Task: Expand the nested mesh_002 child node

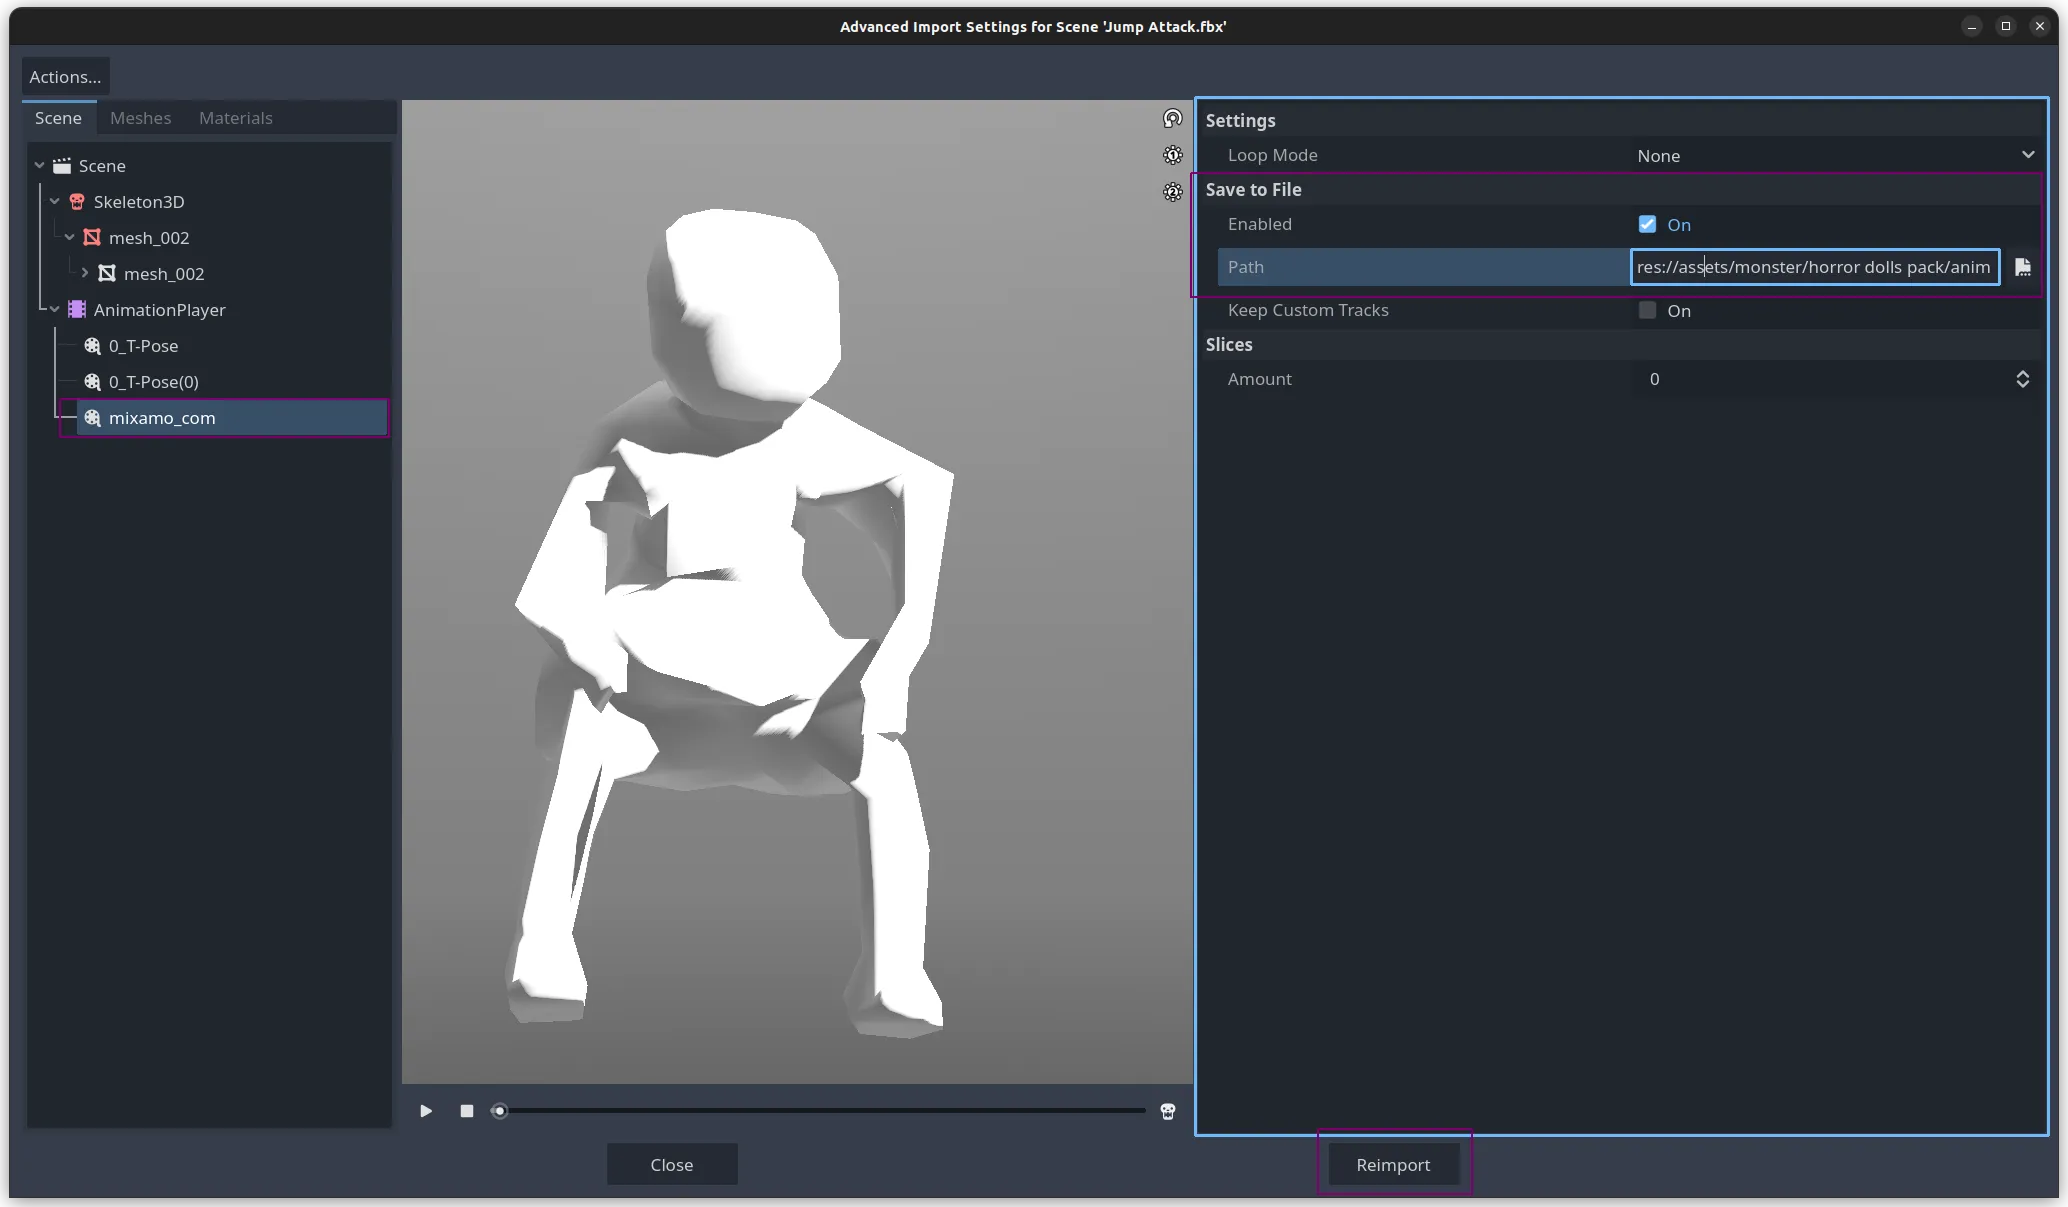Action: click(85, 273)
